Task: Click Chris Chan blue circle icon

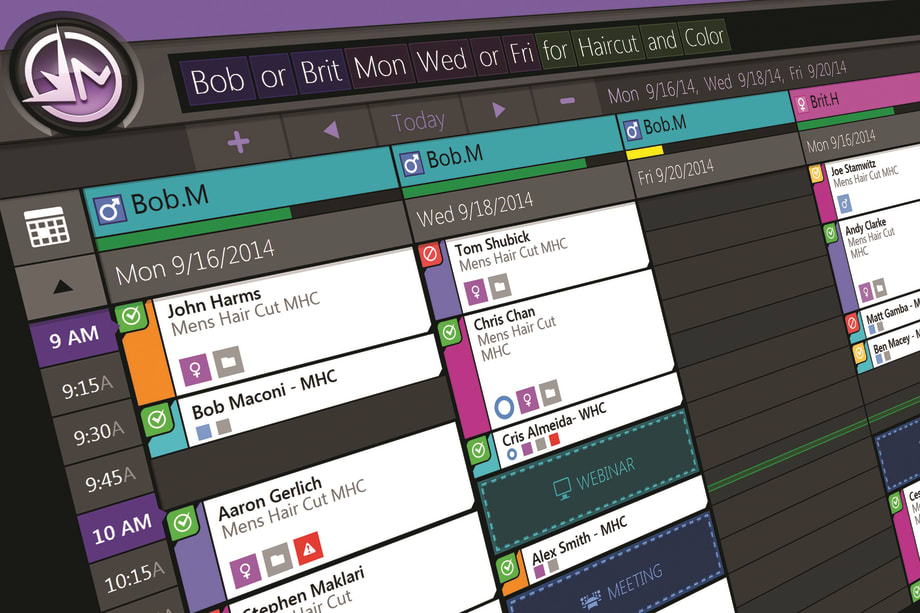Action: [x=504, y=407]
